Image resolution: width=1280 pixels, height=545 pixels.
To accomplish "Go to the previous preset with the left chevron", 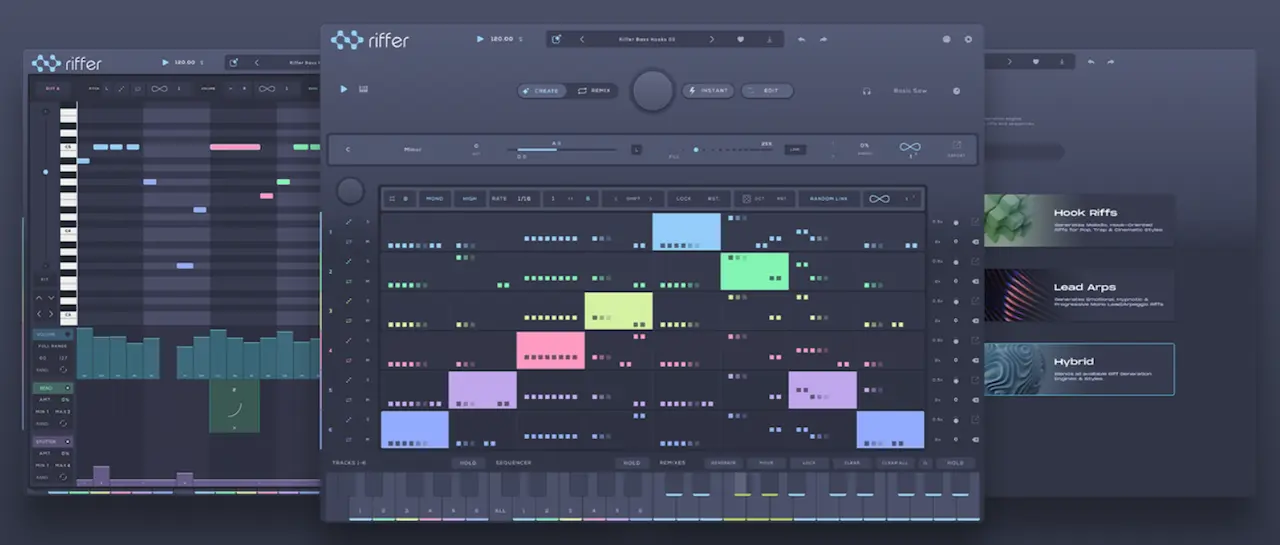I will point(582,39).
